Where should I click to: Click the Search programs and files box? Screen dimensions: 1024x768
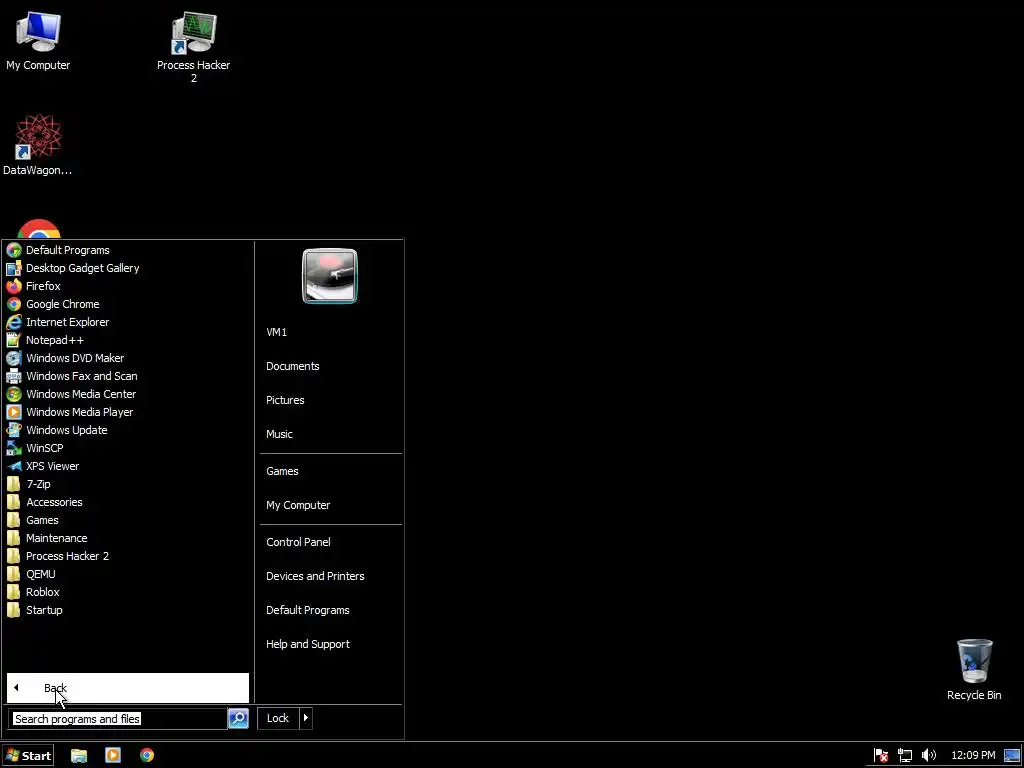(x=118, y=719)
